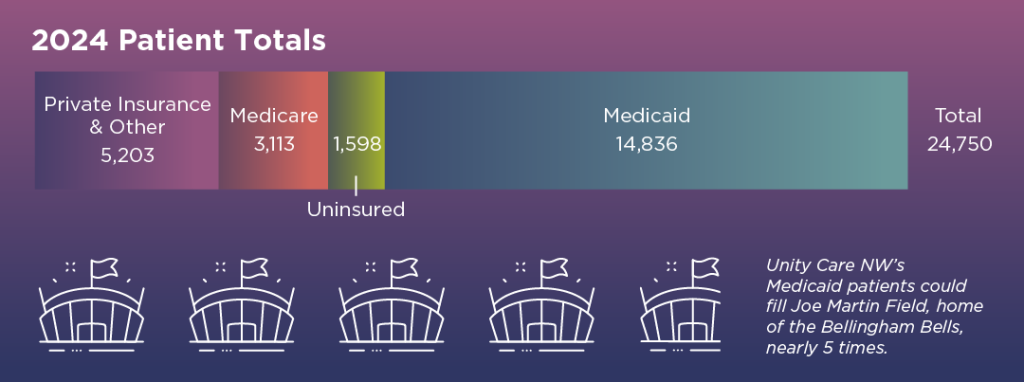Image resolution: width=1024 pixels, height=382 pixels.
Task: Click the Medicaid 14,836 value
Action: 647,144
